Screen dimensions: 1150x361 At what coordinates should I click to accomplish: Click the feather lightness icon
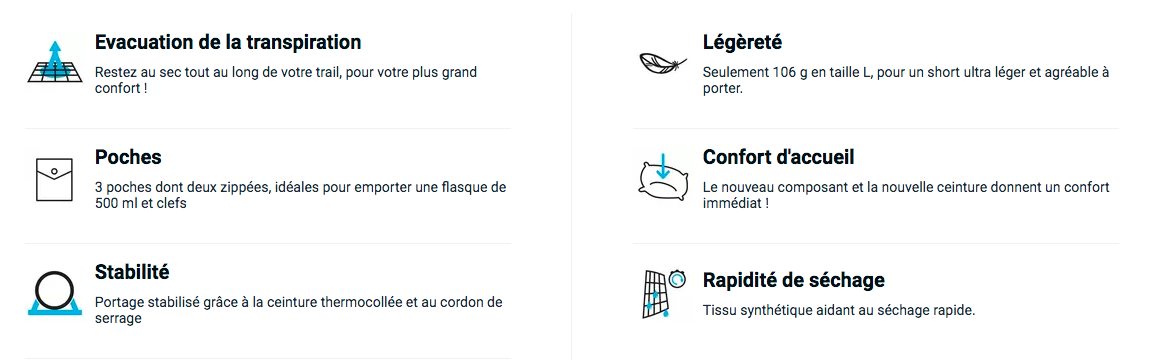(x=662, y=64)
